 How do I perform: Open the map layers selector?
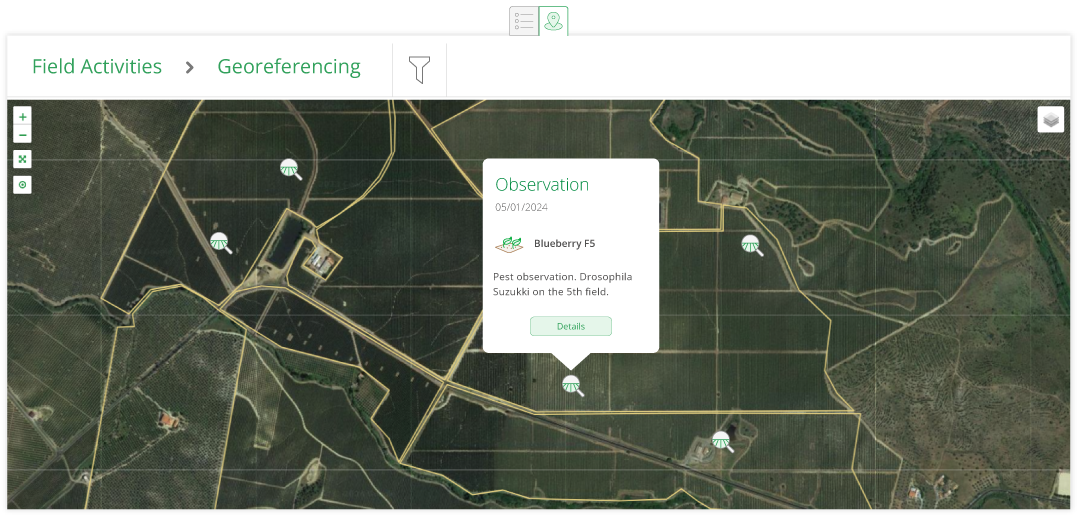1050,120
